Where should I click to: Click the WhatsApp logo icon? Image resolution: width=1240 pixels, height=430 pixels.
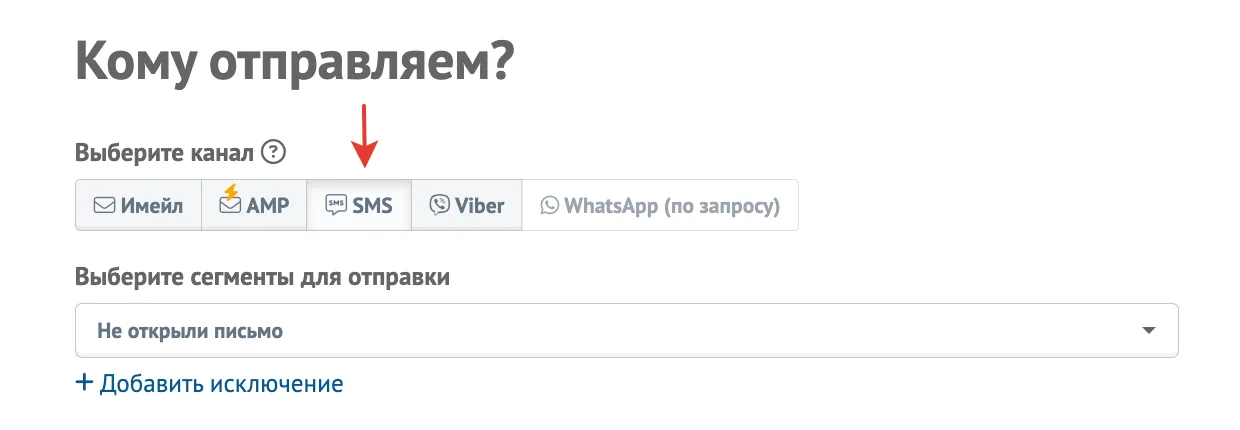(549, 206)
